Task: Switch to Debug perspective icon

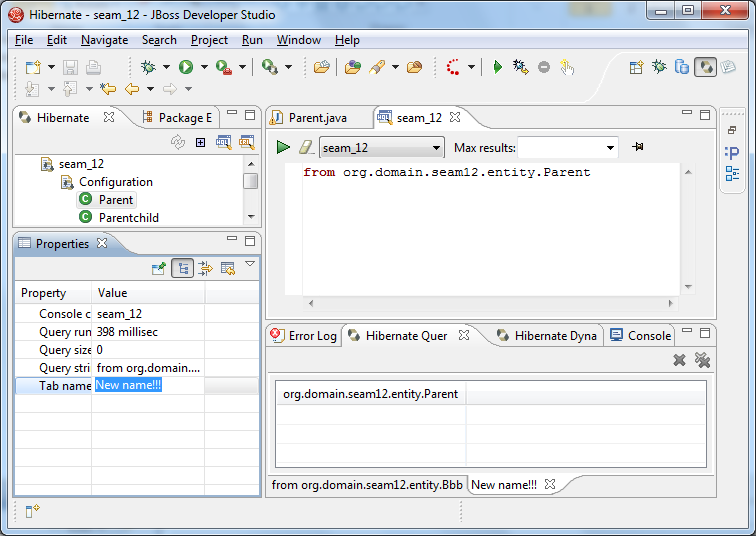Action: [x=659, y=67]
